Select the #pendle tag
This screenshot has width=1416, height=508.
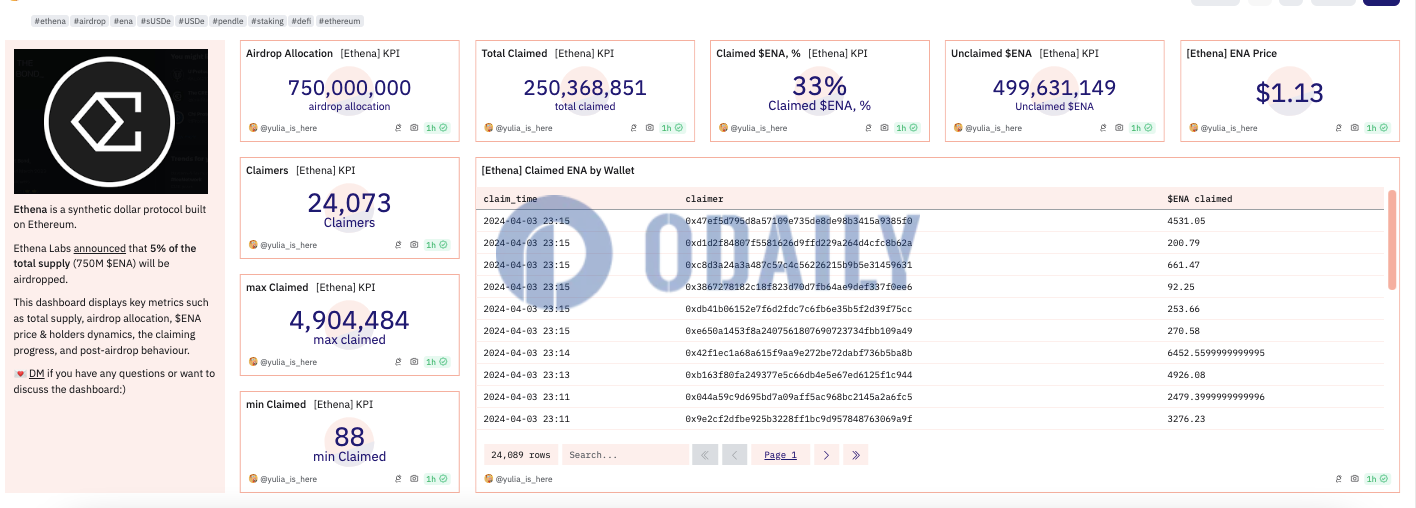click(228, 20)
